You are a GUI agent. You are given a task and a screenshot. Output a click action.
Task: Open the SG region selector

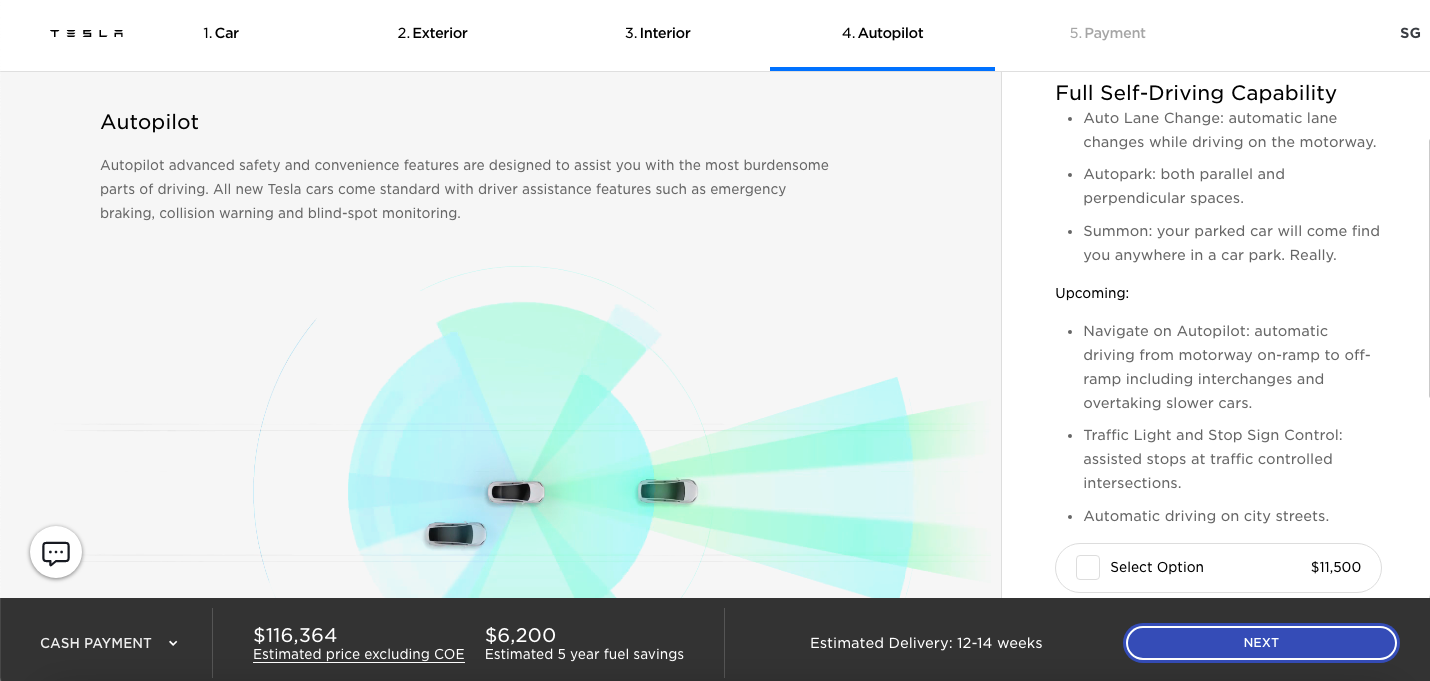click(1409, 33)
